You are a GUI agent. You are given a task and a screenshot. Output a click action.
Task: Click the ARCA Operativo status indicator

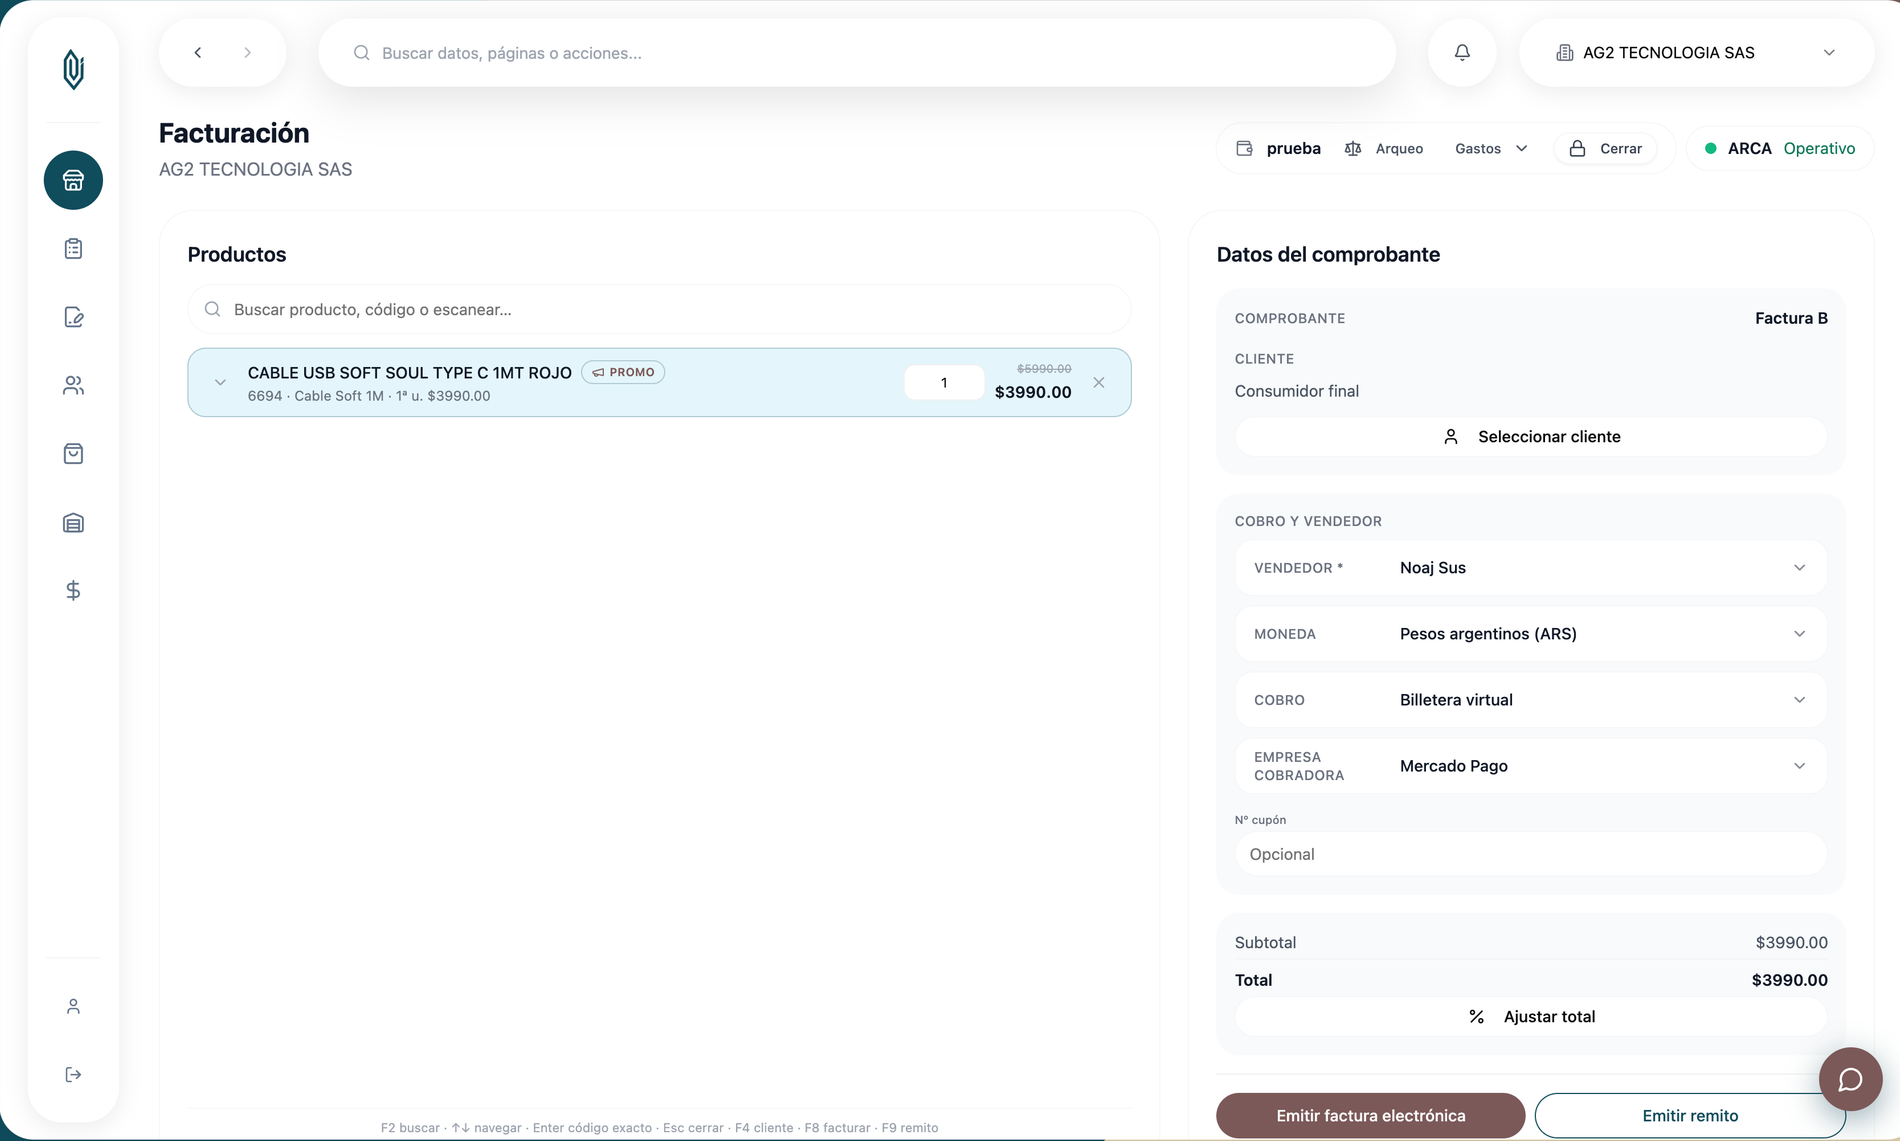click(x=1780, y=148)
